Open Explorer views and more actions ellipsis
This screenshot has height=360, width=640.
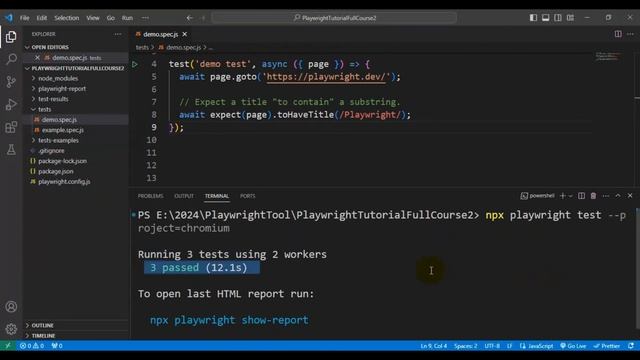pyautogui.click(x=118, y=34)
